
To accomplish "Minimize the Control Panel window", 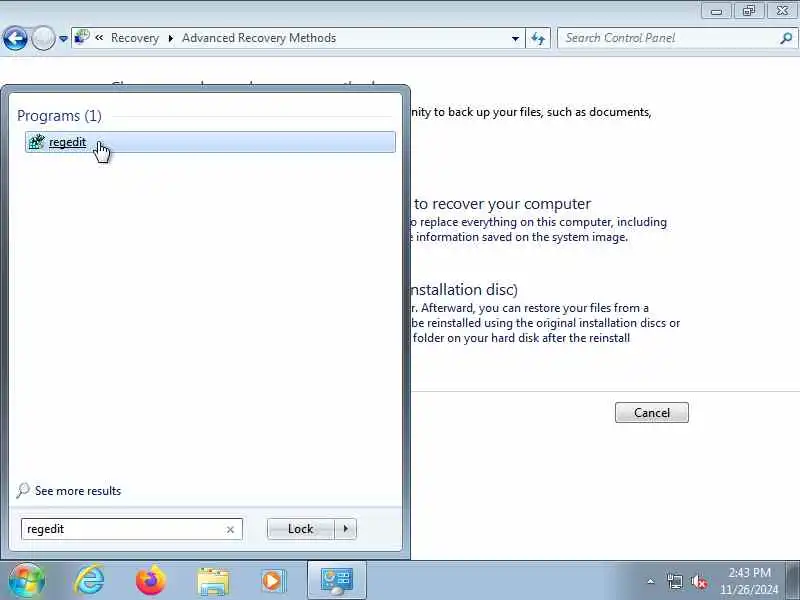I will pyautogui.click(x=716, y=11).
